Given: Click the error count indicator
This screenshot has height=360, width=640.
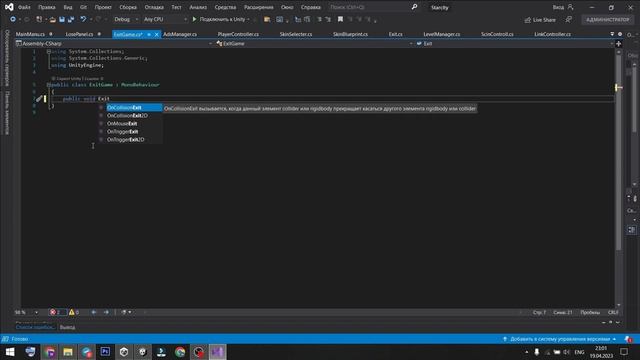Looking at the screenshot, I should (x=56, y=312).
